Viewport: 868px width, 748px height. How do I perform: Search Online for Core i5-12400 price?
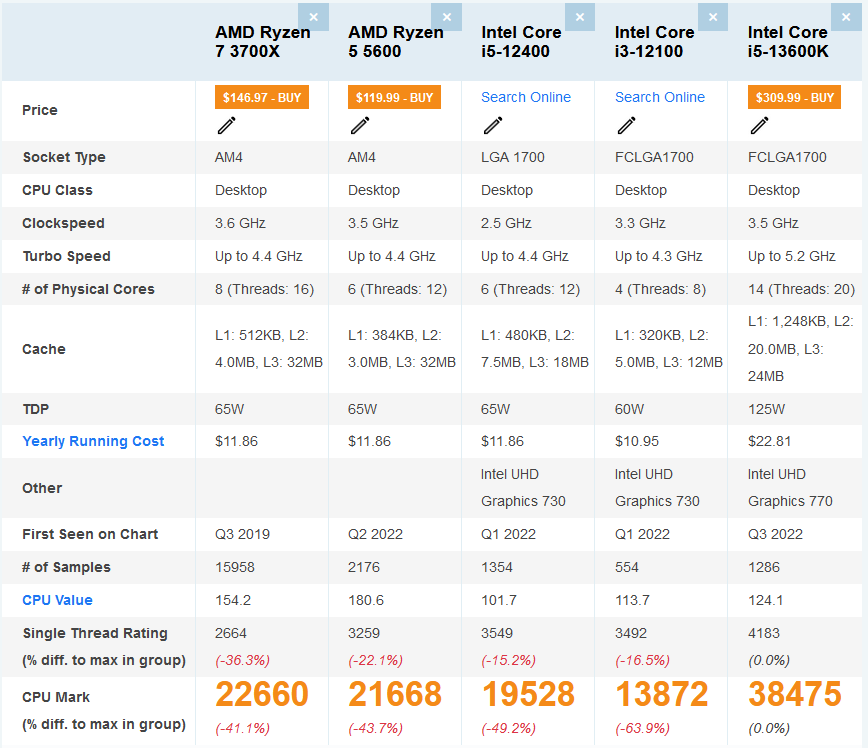(x=526, y=97)
